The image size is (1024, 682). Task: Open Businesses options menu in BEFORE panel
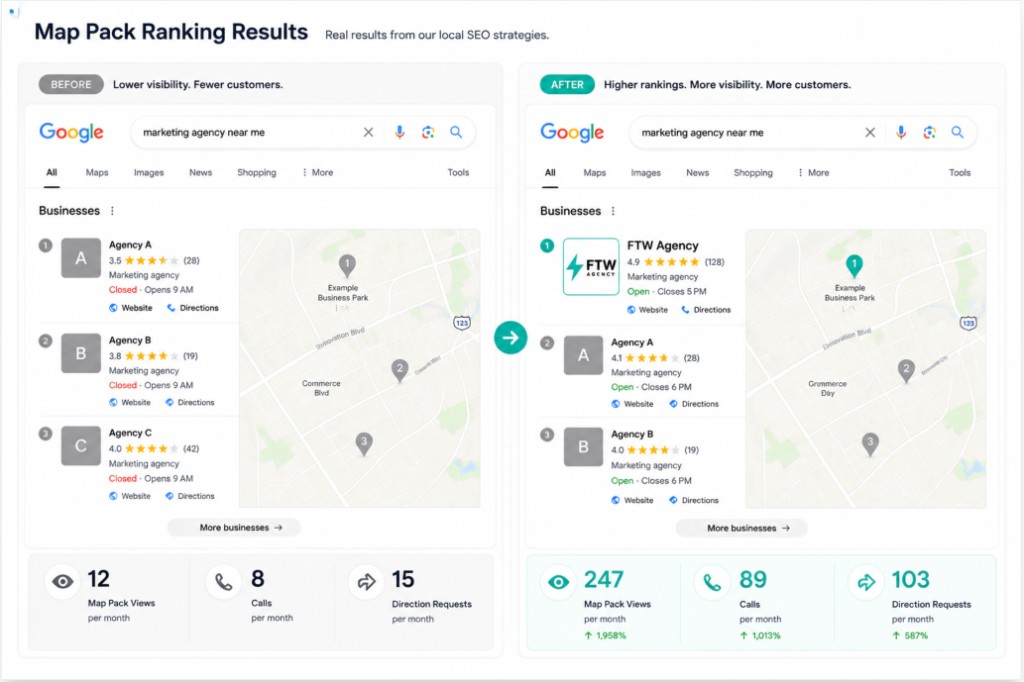pos(112,211)
